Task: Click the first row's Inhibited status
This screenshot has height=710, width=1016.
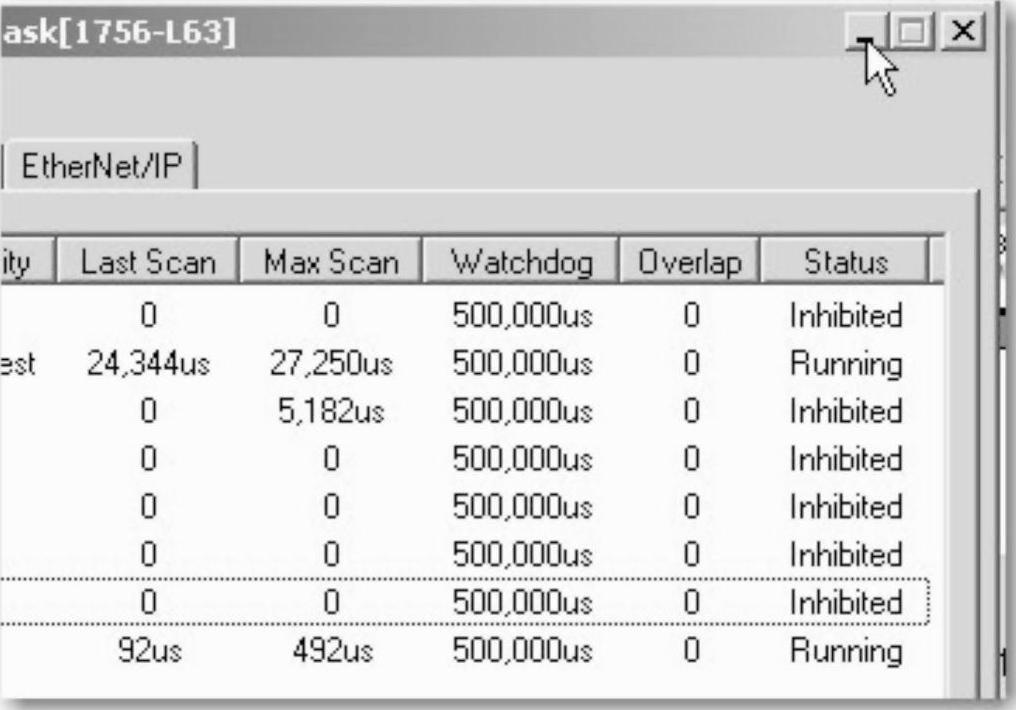Action: (x=845, y=316)
